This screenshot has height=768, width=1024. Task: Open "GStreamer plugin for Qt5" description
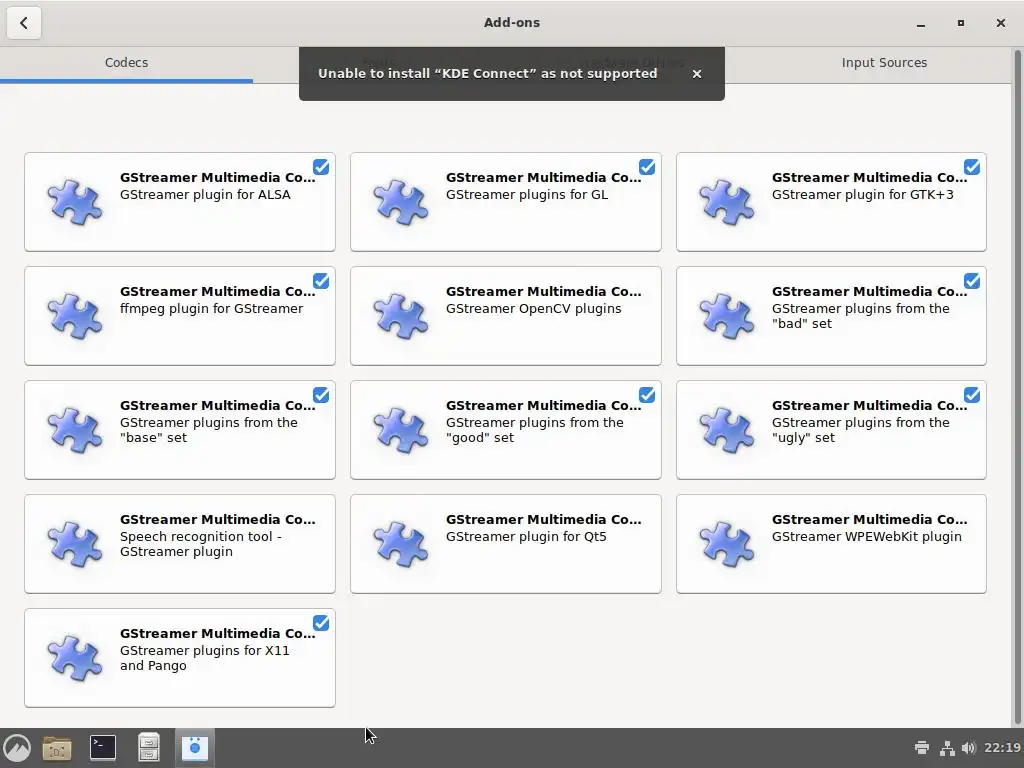[x=526, y=537]
